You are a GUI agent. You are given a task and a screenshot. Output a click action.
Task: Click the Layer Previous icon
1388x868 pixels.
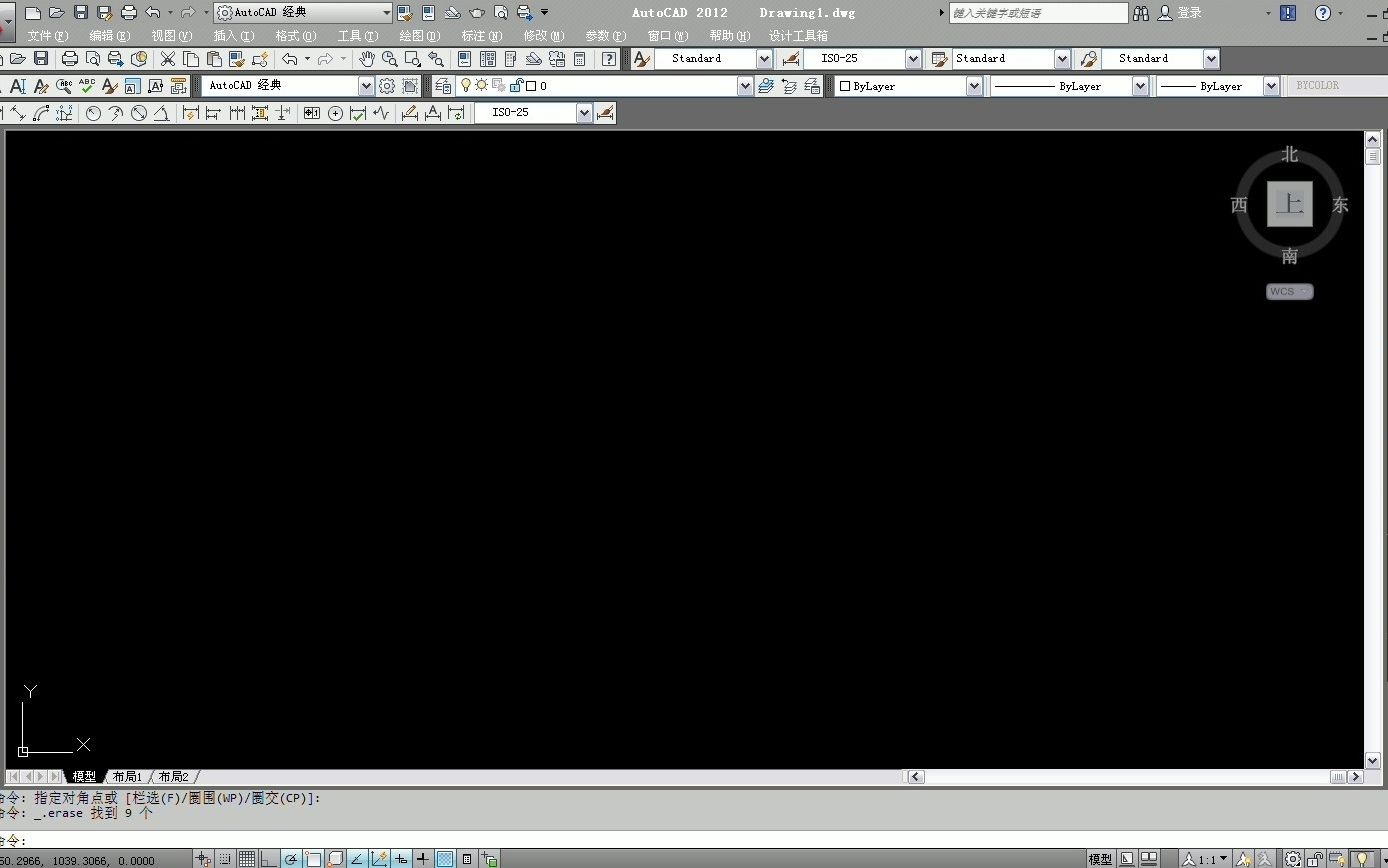(x=788, y=86)
